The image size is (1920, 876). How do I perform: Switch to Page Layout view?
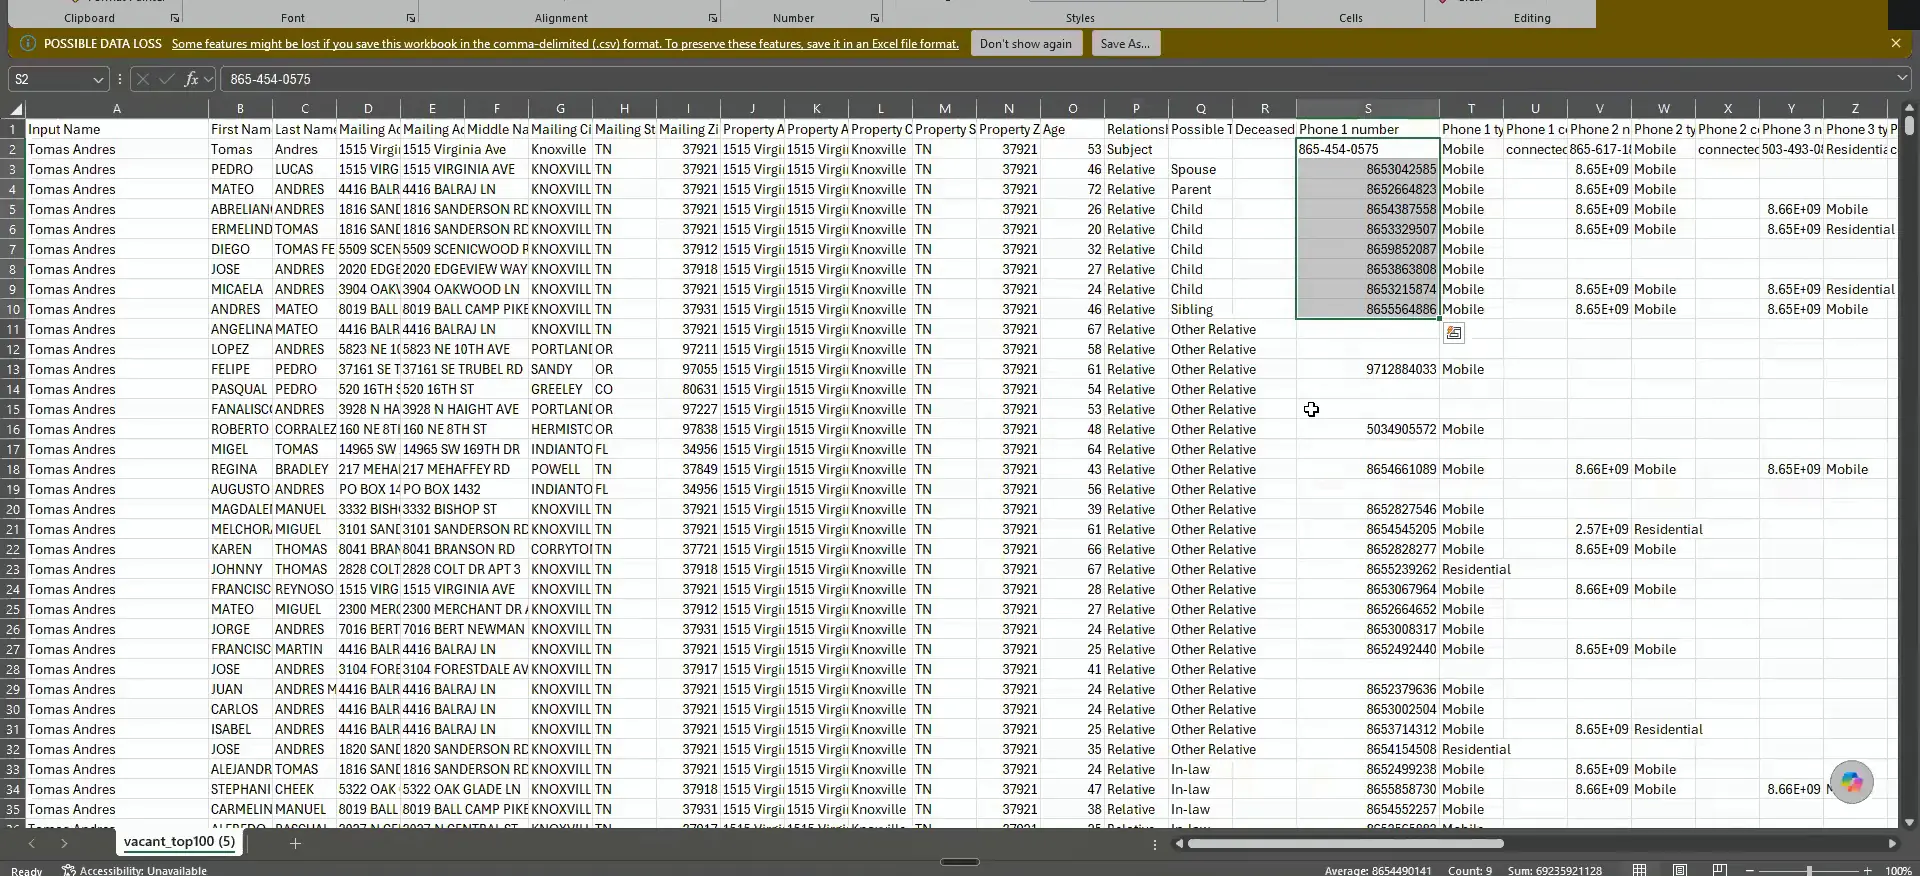1680,870
